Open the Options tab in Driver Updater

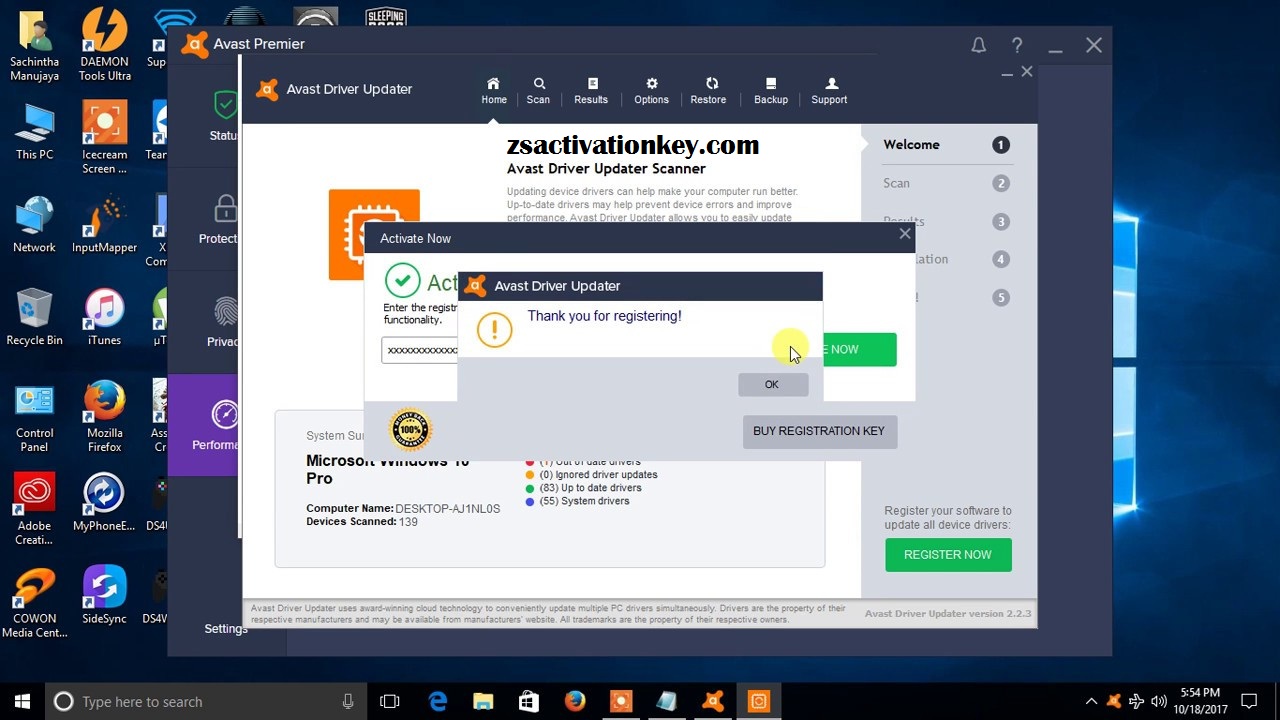[651, 90]
